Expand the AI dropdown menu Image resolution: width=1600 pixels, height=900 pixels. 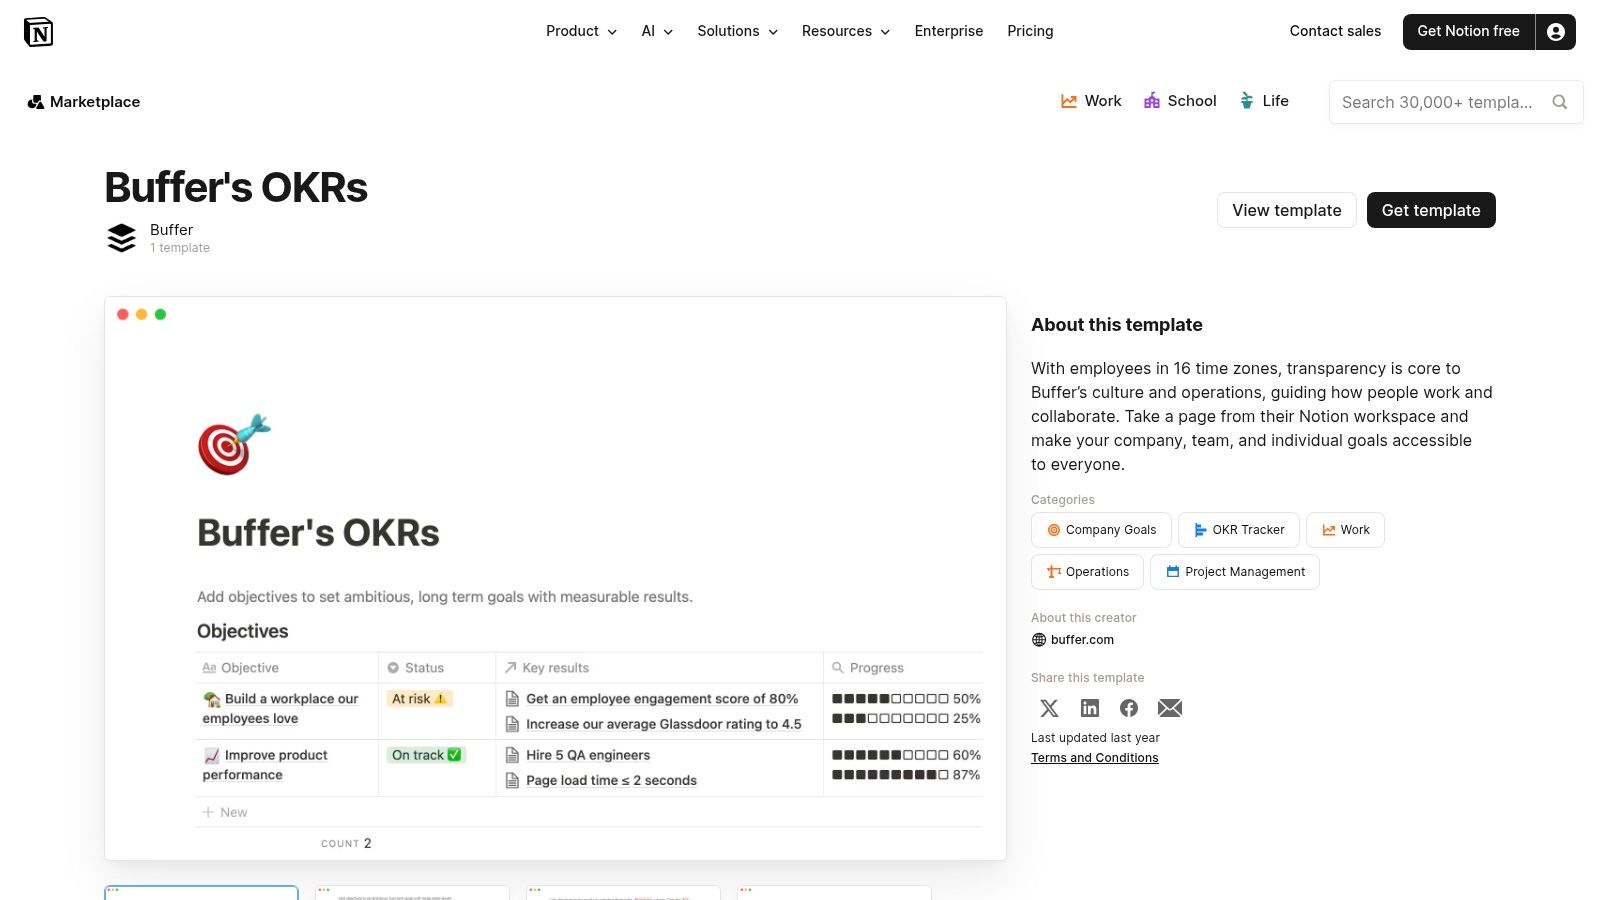[657, 31]
